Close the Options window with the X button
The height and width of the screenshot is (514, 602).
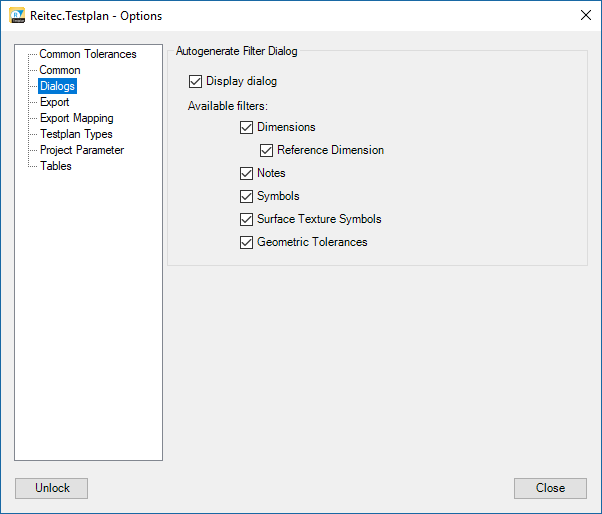pyautogui.click(x=585, y=16)
